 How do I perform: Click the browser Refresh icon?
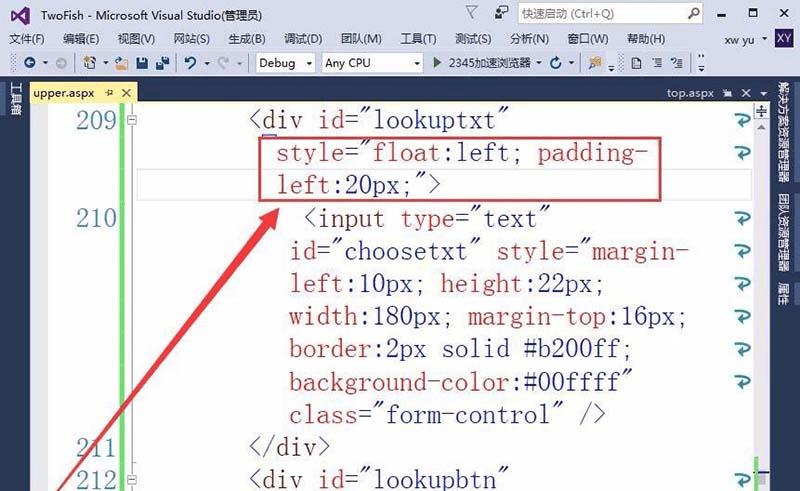point(556,63)
